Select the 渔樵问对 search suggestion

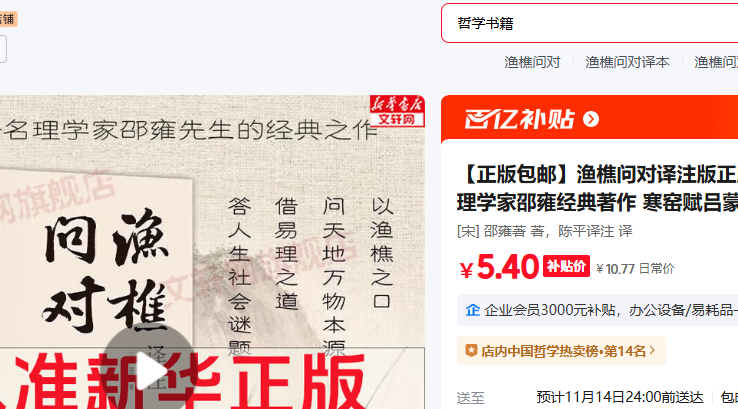tap(532, 62)
